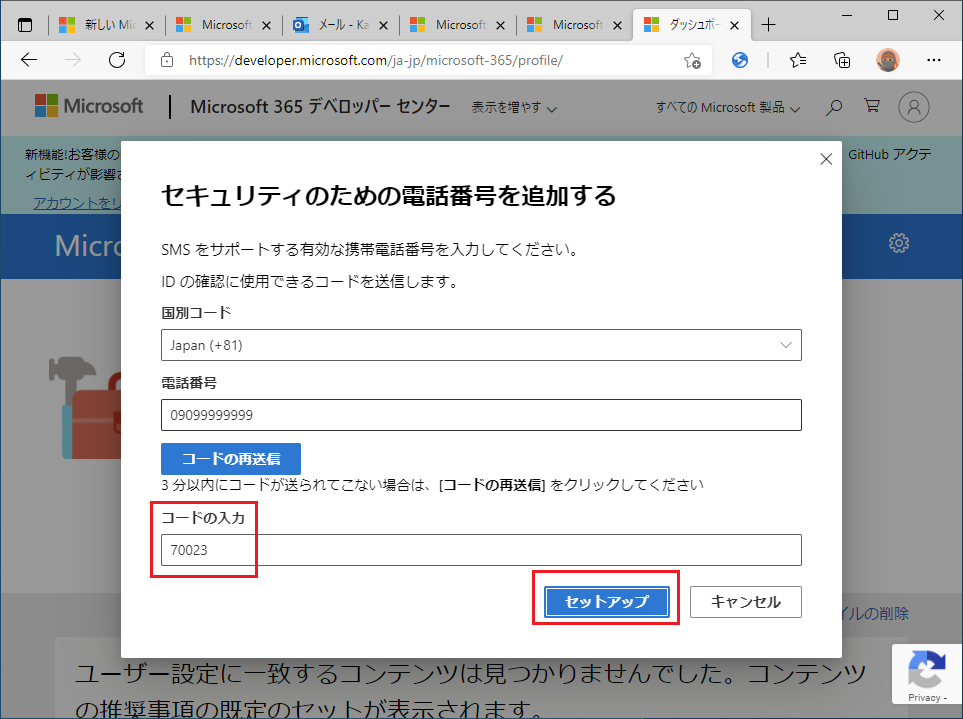Viewport: 963px width, 719px height.
Task: Click the セットアップ button
Action: [606, 602]
